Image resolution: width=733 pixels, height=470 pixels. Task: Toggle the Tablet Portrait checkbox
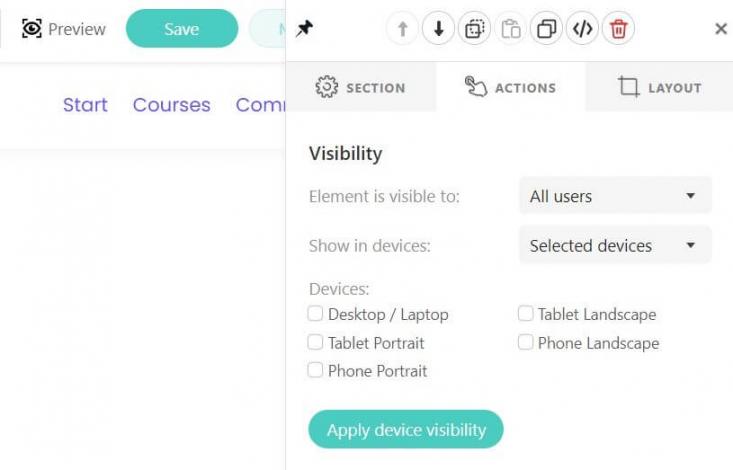(316, 342)
